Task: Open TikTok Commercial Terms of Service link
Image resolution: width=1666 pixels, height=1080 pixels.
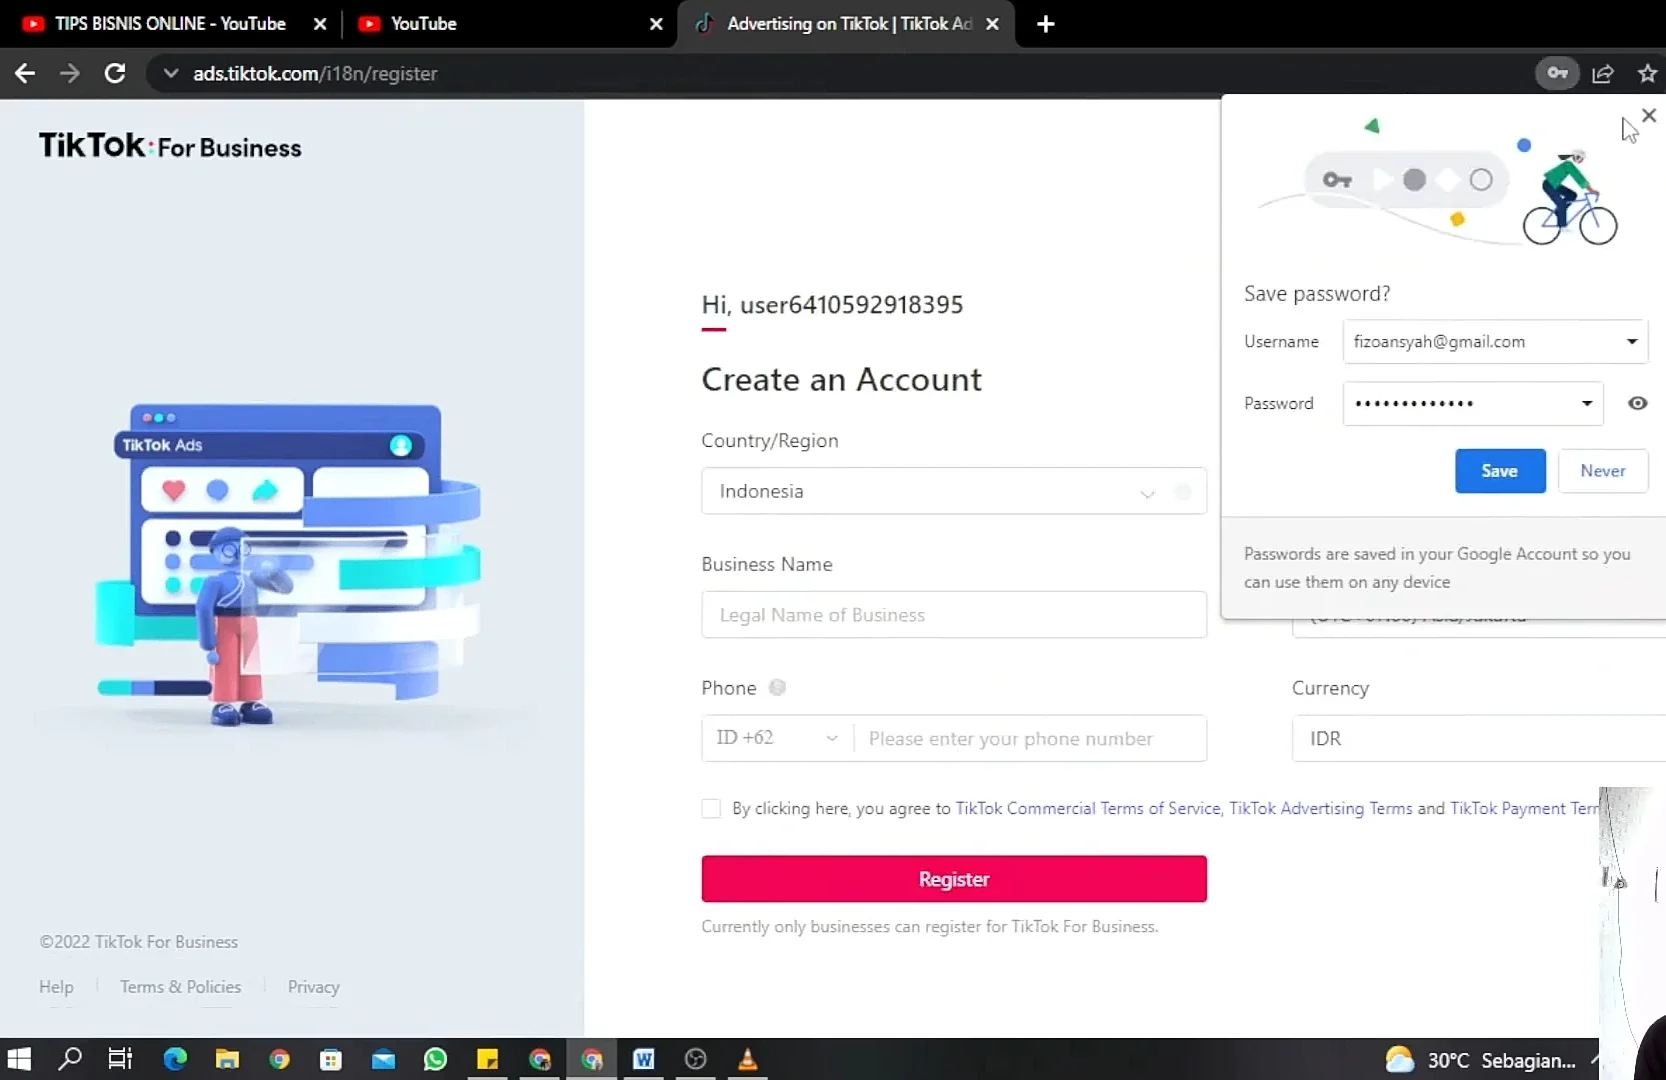Action: 1088,808
